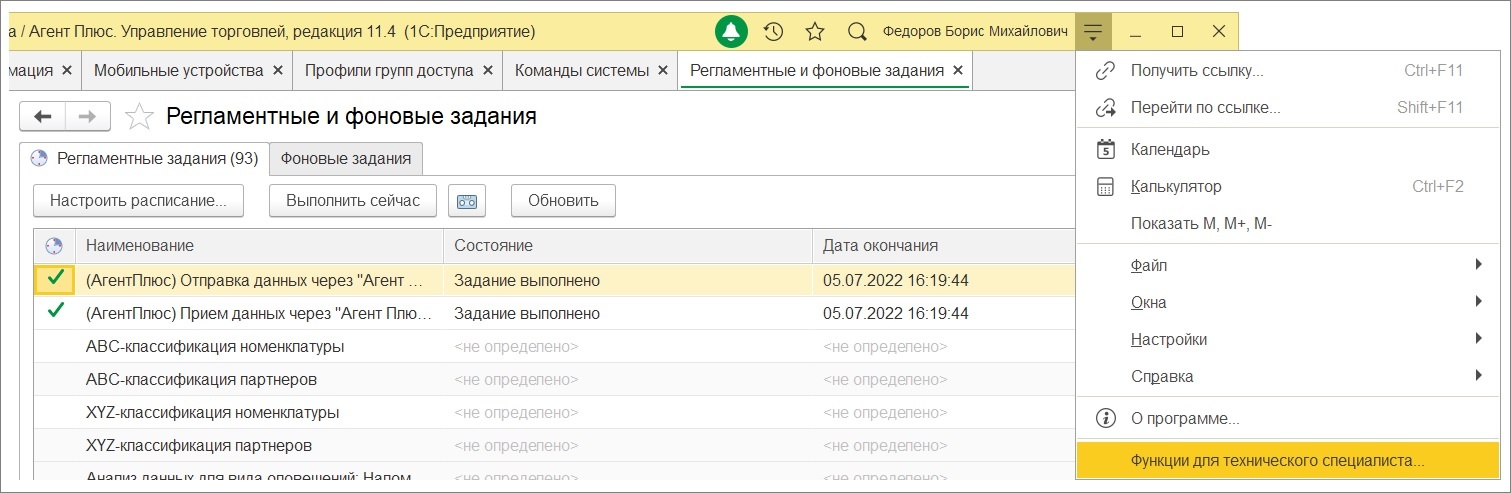Select XYZ-классификация номенклатуры row

[555, 412]
